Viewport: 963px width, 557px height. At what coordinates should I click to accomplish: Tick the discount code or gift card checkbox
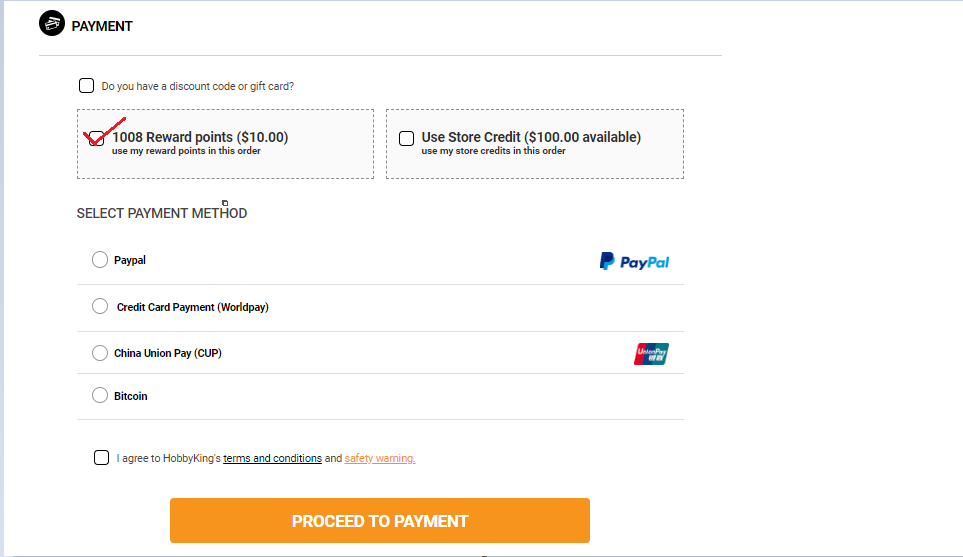(x=87, y=85)
